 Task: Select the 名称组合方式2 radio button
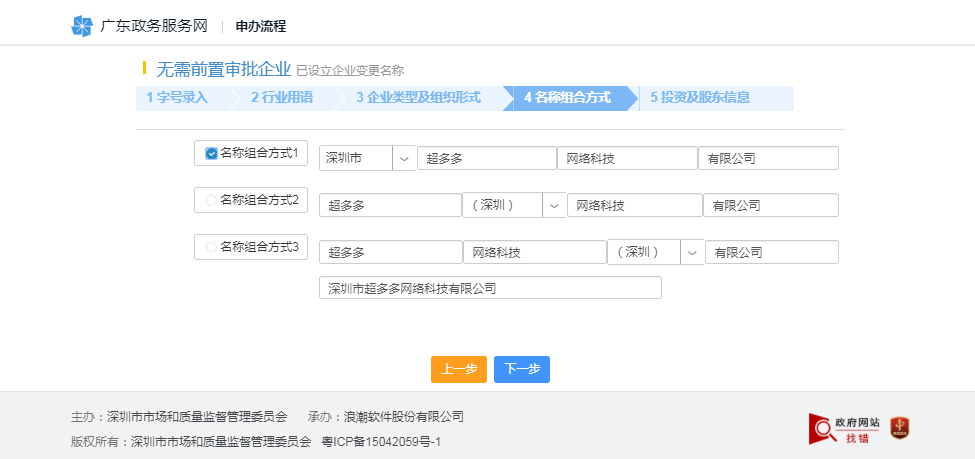tap(211, 200)
